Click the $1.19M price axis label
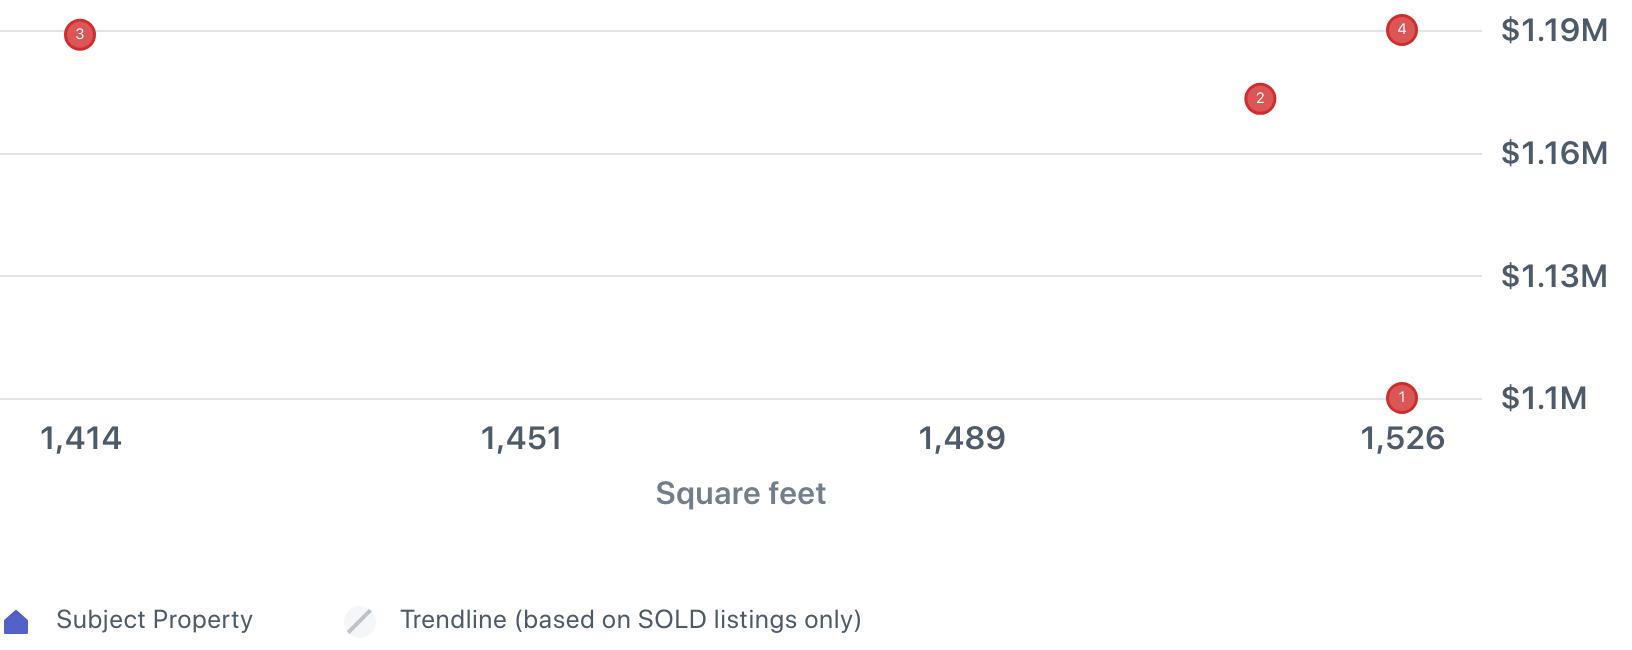1632x650 pixels. click(1553, 30)
